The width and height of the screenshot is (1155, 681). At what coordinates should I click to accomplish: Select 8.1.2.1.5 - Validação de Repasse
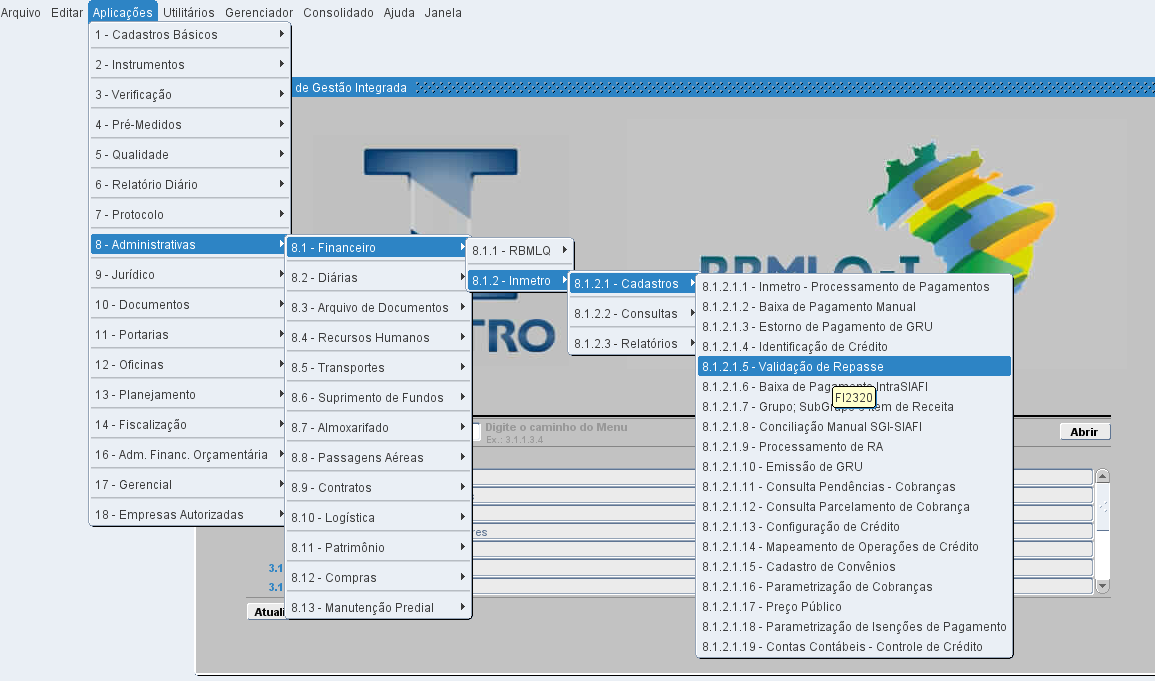click(854, 367)
